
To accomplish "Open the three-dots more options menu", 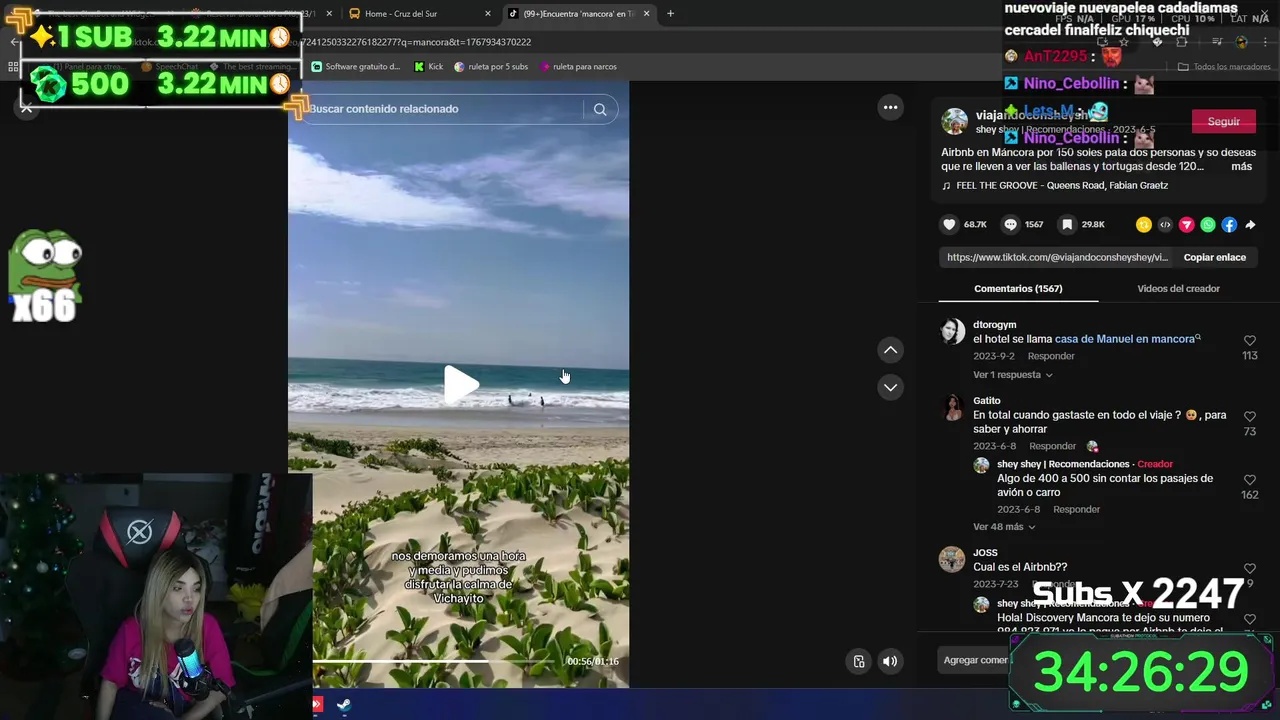I will point(890,107).
